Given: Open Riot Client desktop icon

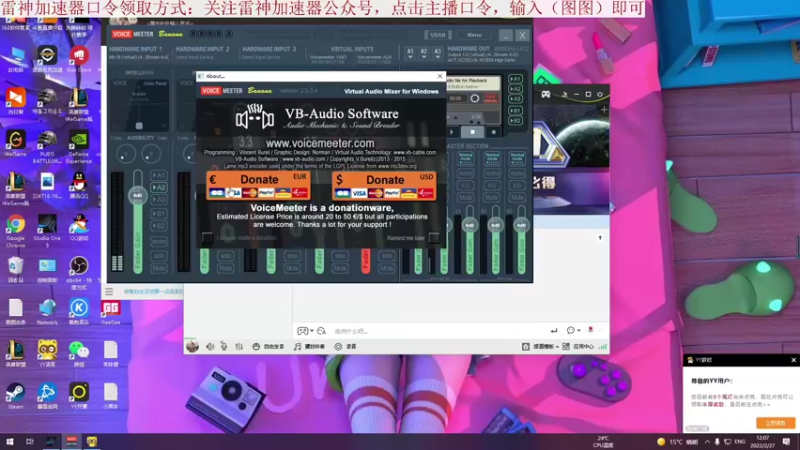Looking at the screenshot, I should (x=79, y=59).
